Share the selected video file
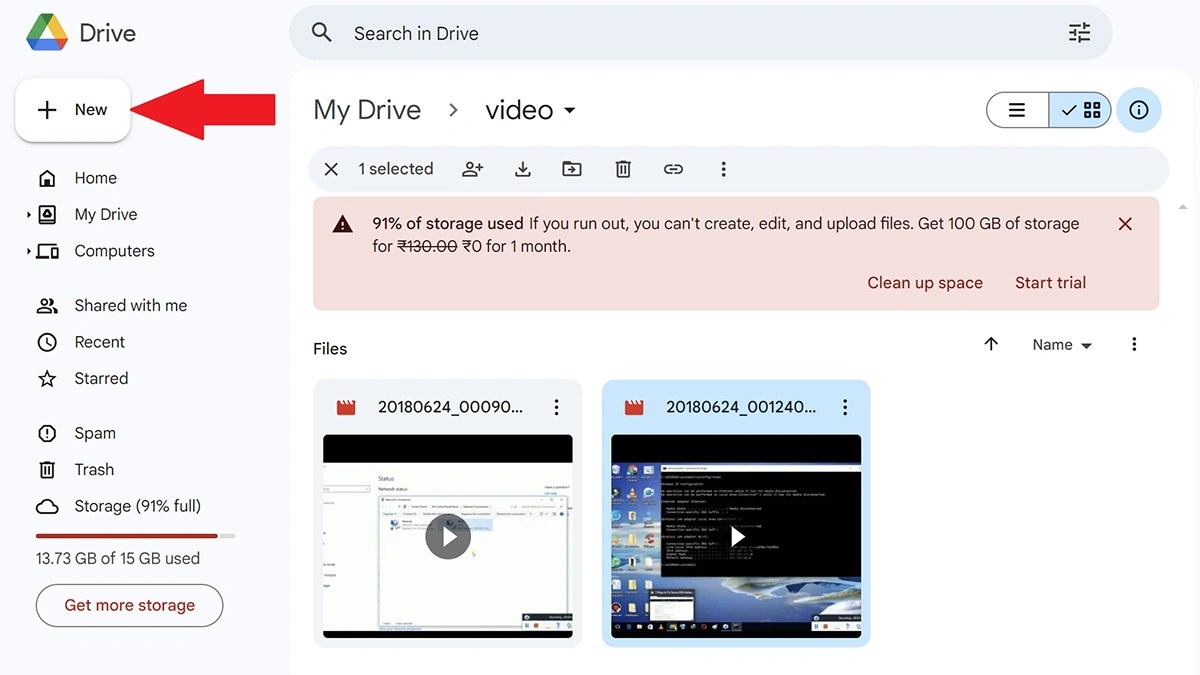Viewport: 1200px width, 675px height. (472, 168)
